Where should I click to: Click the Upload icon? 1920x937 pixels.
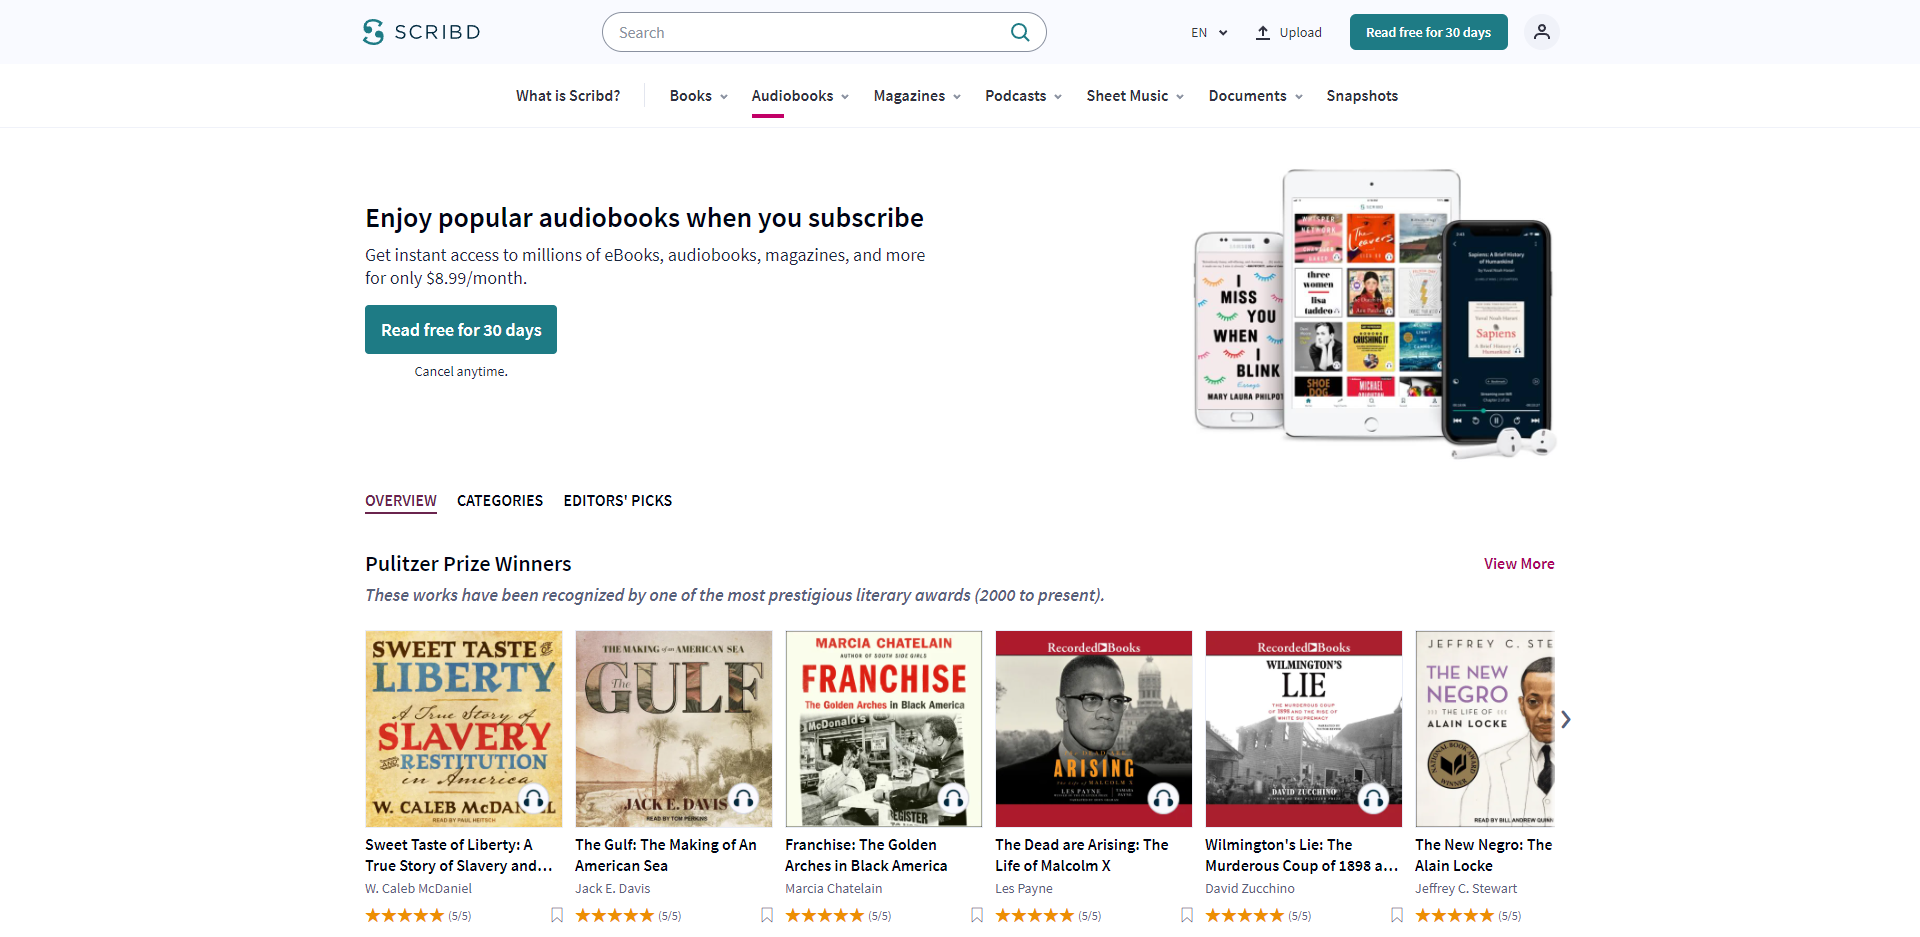click(x=1263, y=32)
